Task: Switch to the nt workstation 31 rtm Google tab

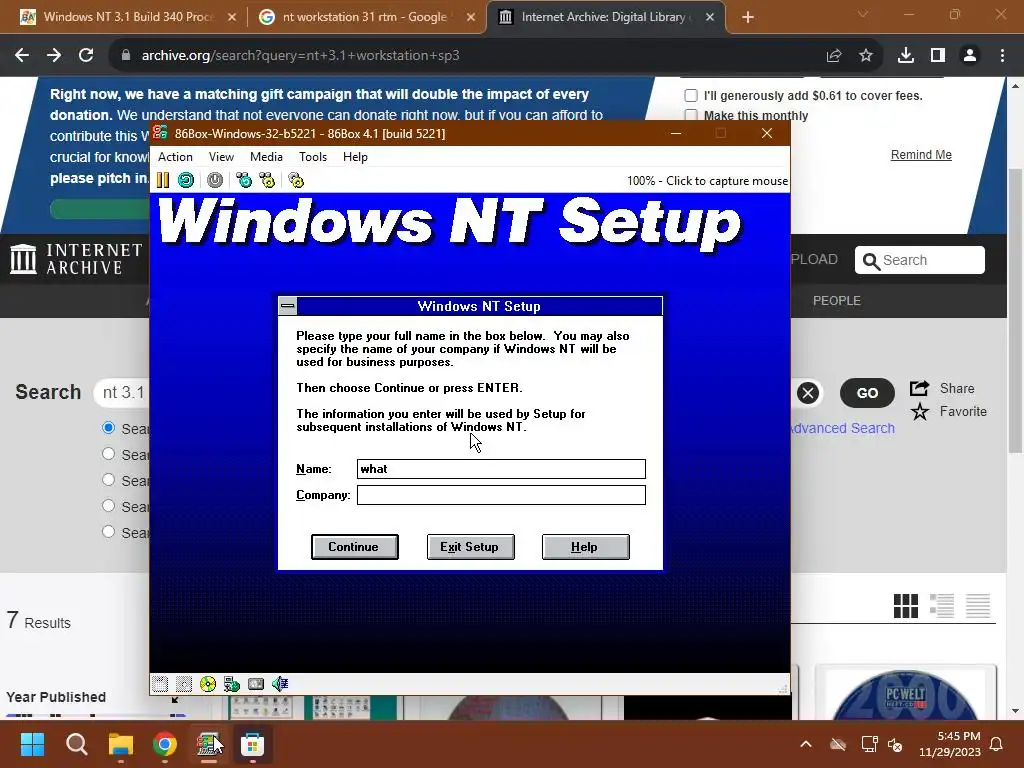Action: 366,17
